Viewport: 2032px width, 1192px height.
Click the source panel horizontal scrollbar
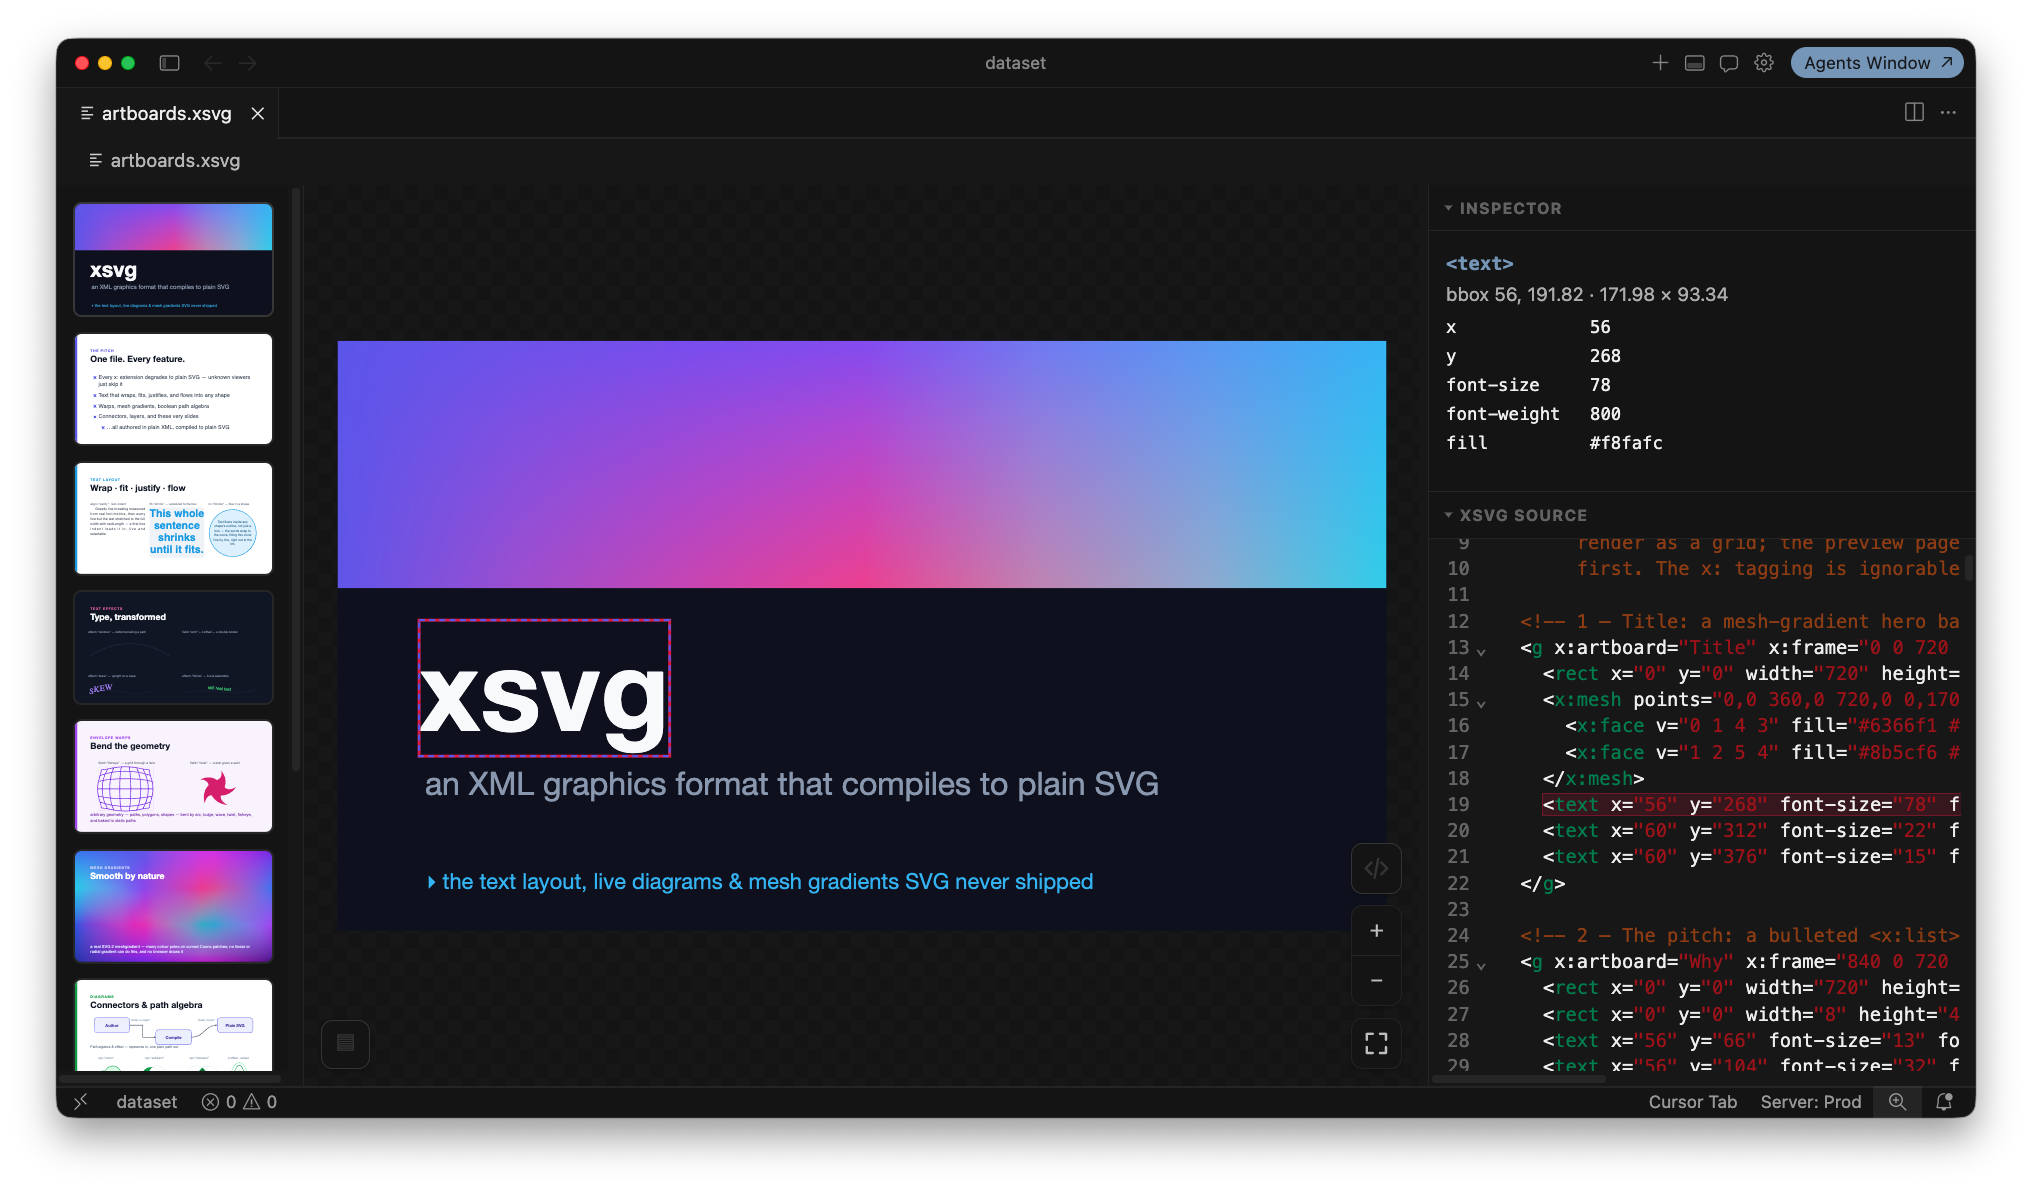(x=1518, y=1079)
